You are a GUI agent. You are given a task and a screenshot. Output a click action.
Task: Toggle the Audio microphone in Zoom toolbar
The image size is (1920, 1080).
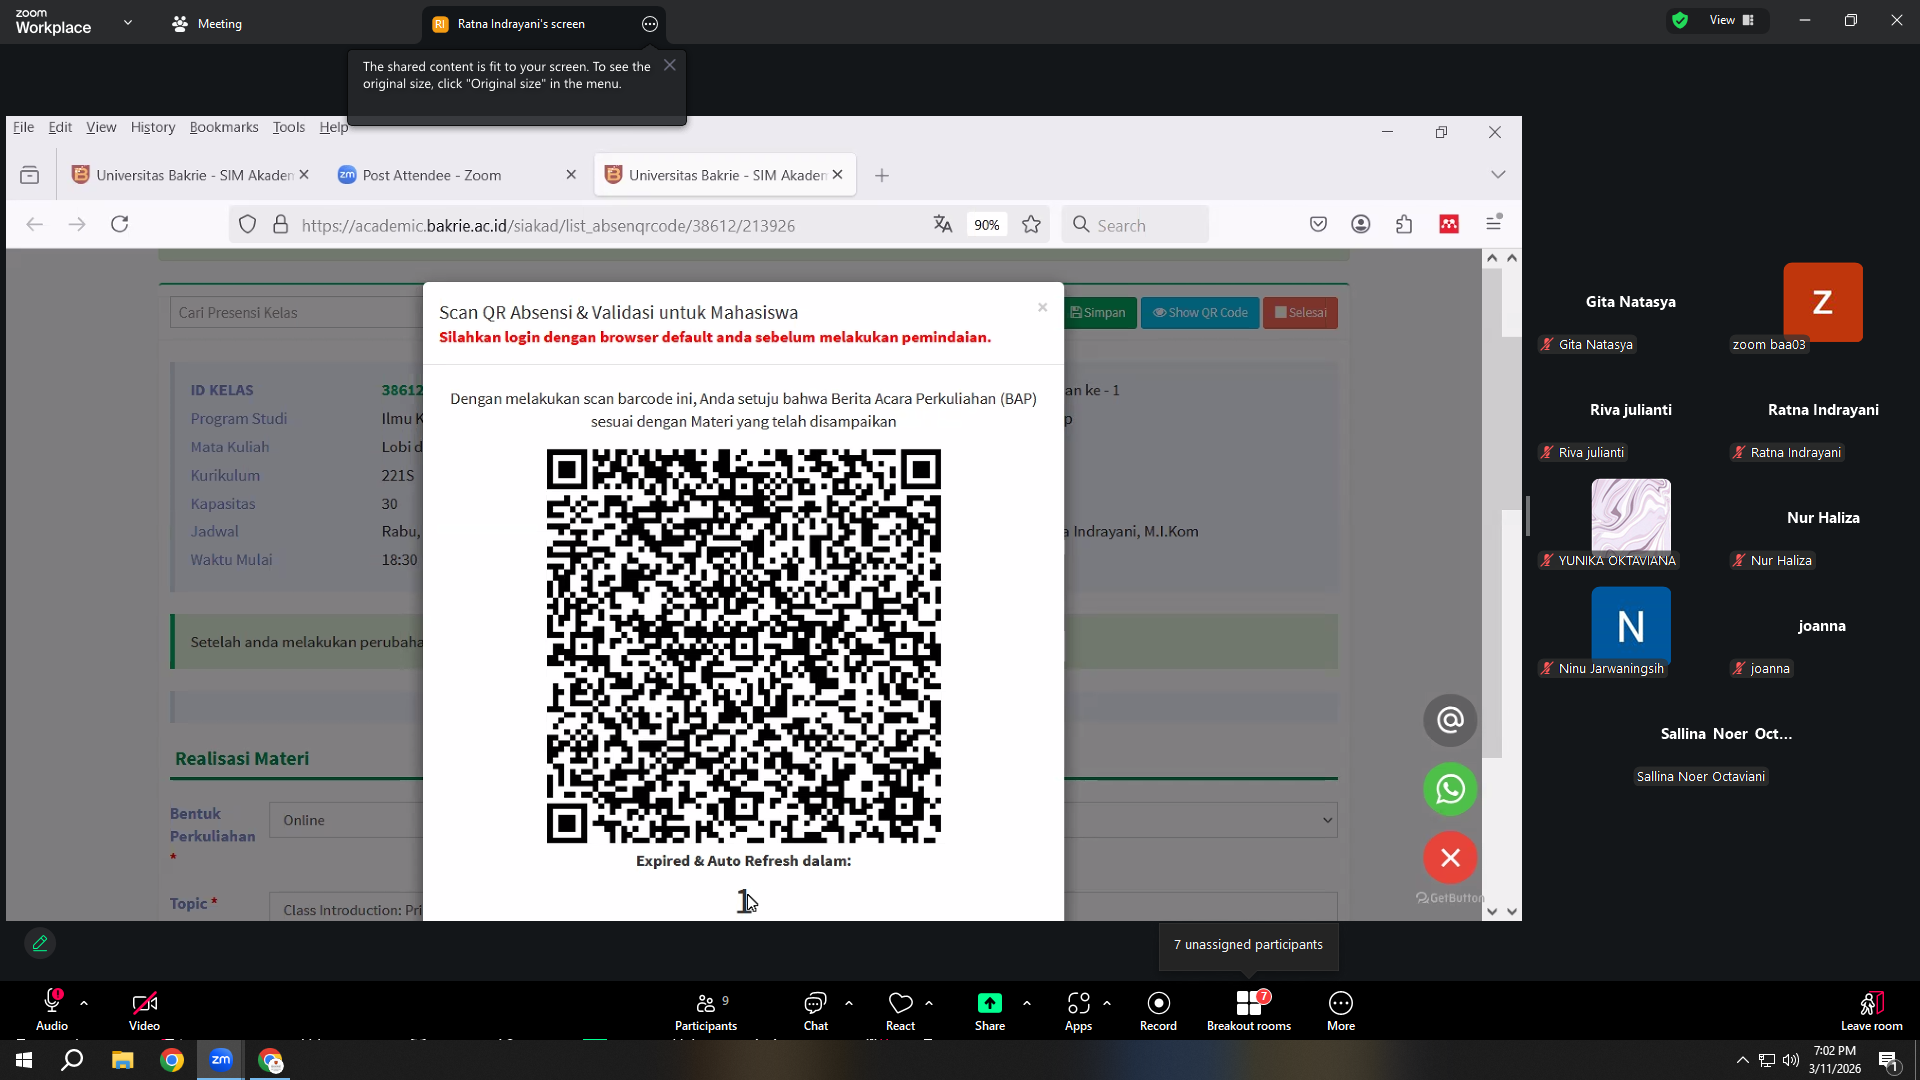click(52, 1010)
